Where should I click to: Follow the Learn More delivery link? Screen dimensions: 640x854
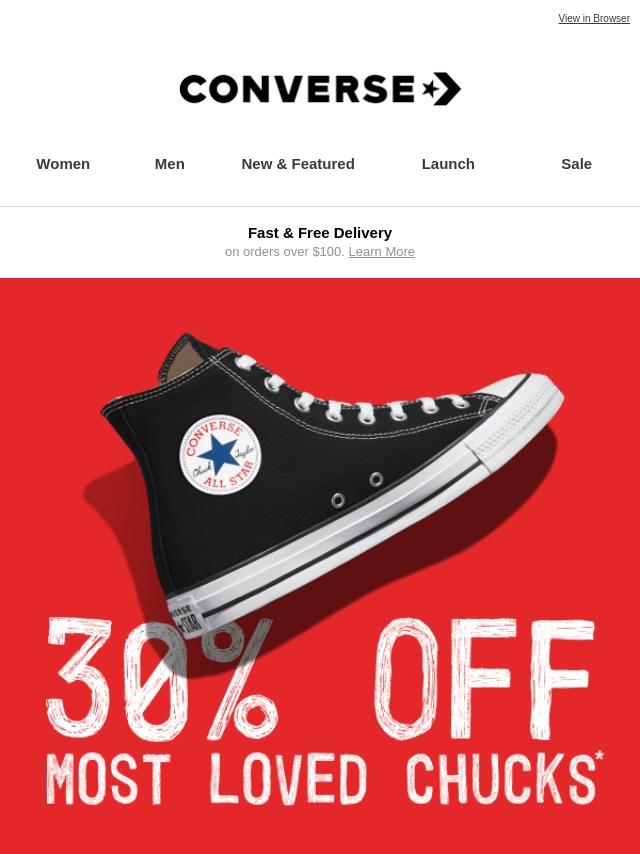pyautogui.click(x=381, y=252)
